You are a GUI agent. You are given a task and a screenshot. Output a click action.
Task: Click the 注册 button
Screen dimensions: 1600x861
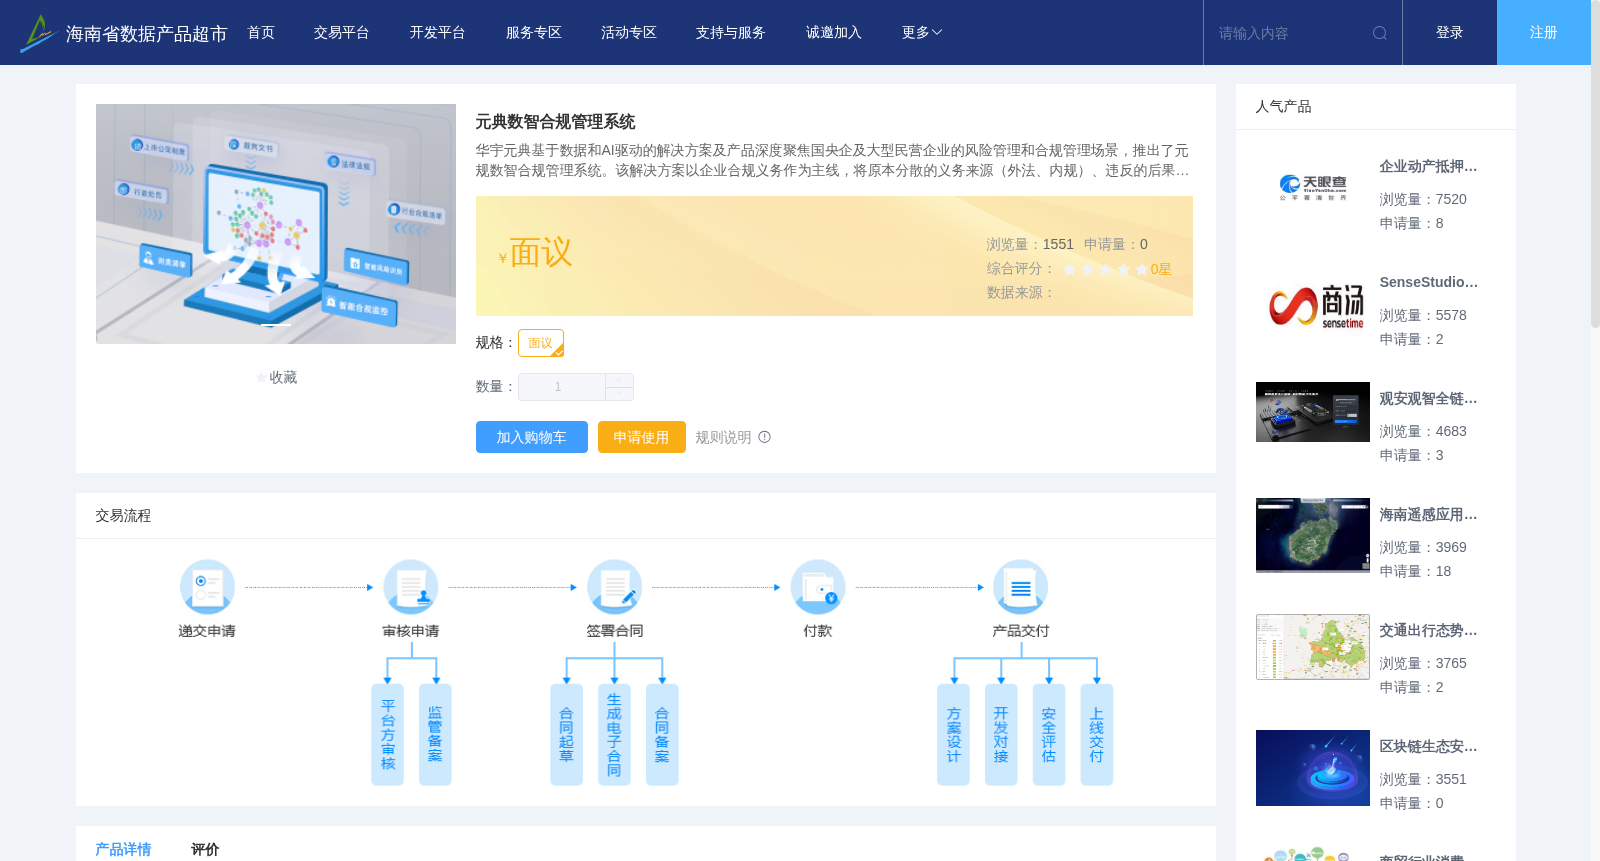[1544, 33]
